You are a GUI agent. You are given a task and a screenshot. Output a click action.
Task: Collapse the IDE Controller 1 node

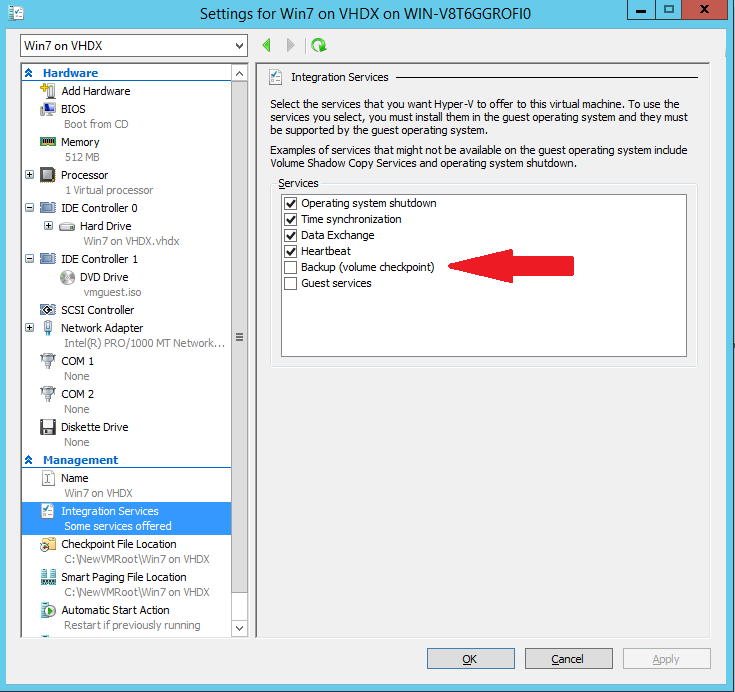click(x=30, y=258)
